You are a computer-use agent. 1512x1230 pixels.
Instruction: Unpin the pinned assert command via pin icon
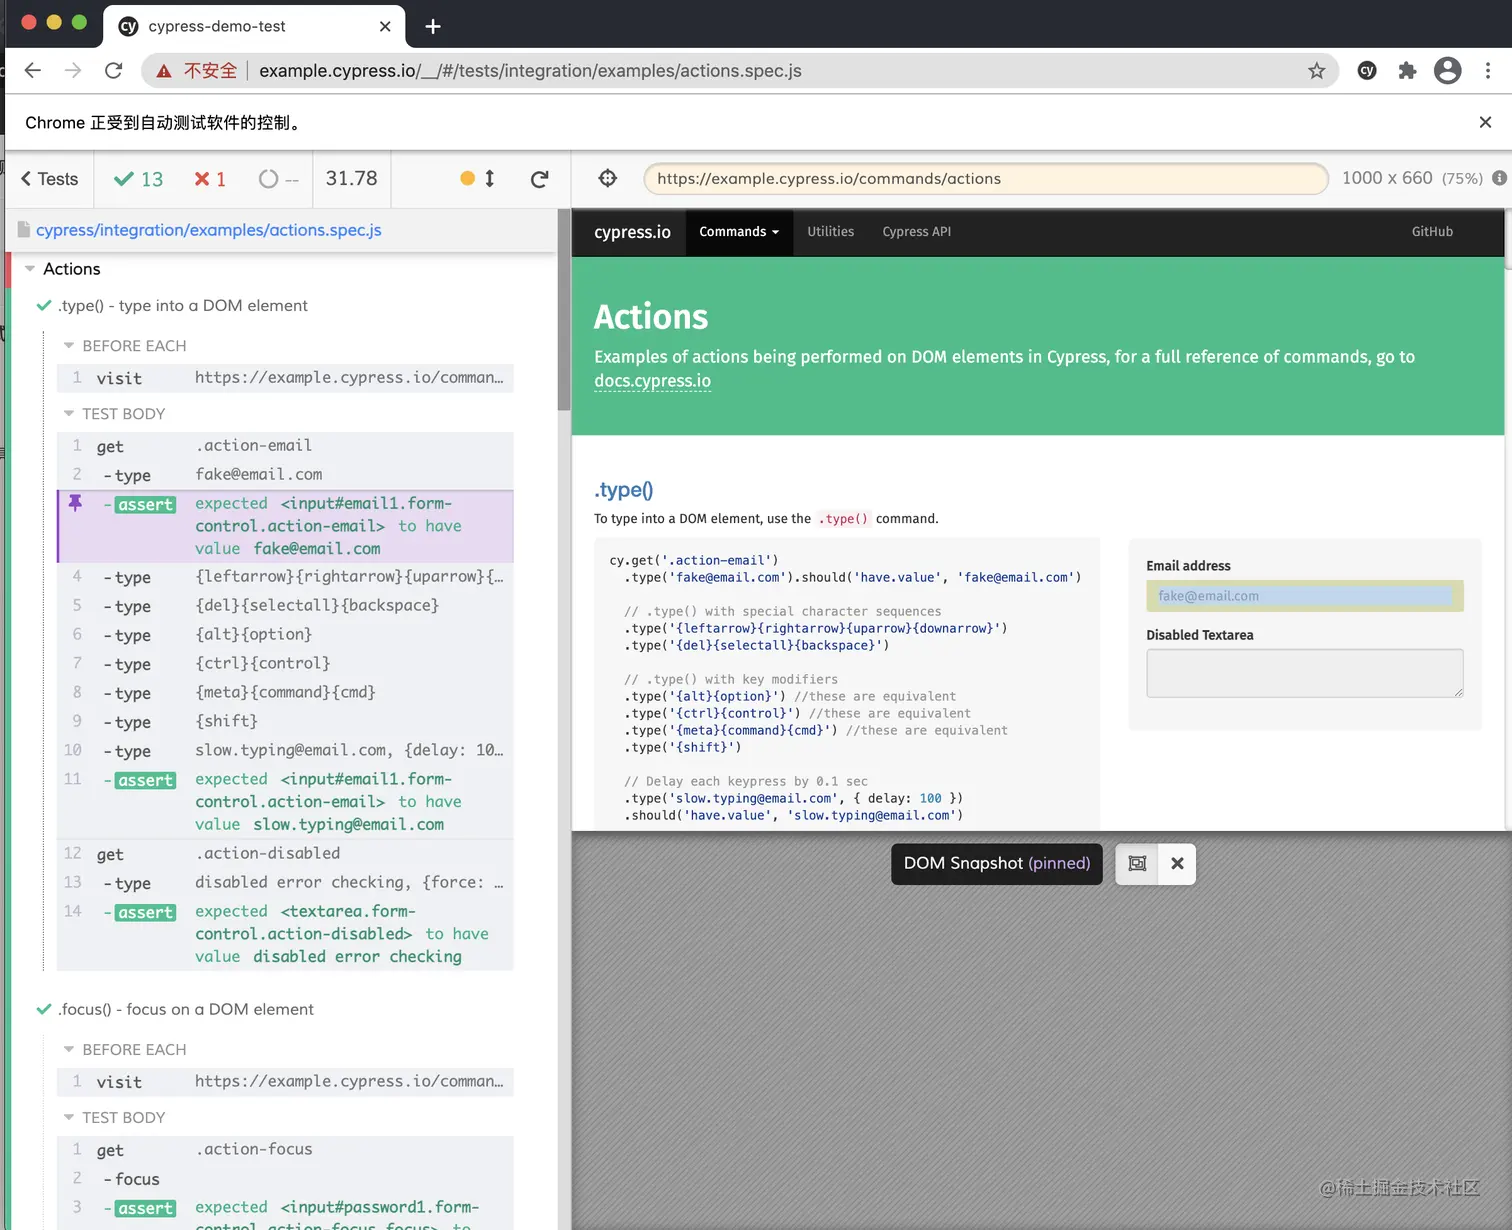75,503
